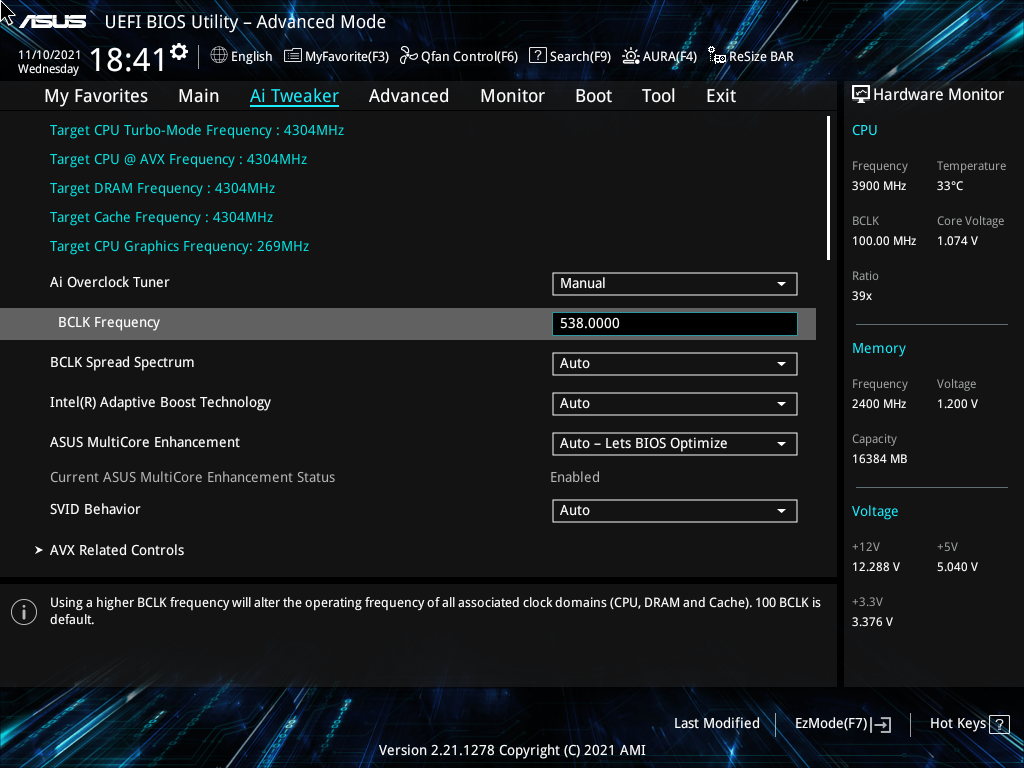The width and height of the screenshot is (1024, 768).
Task: Click the 5.040 V reading
Action: [x=957, y=567]
